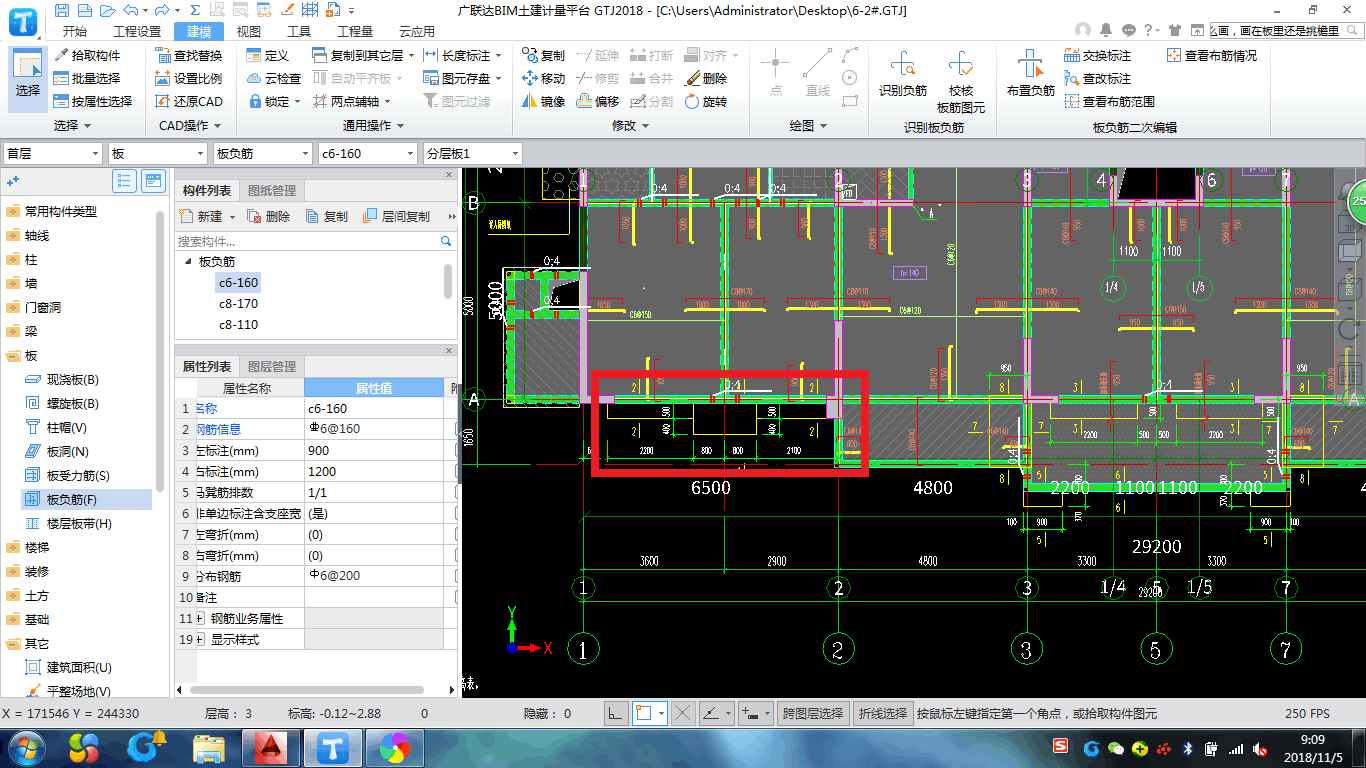
Task: Click the 层间复制 button
Action: point(397,216)
